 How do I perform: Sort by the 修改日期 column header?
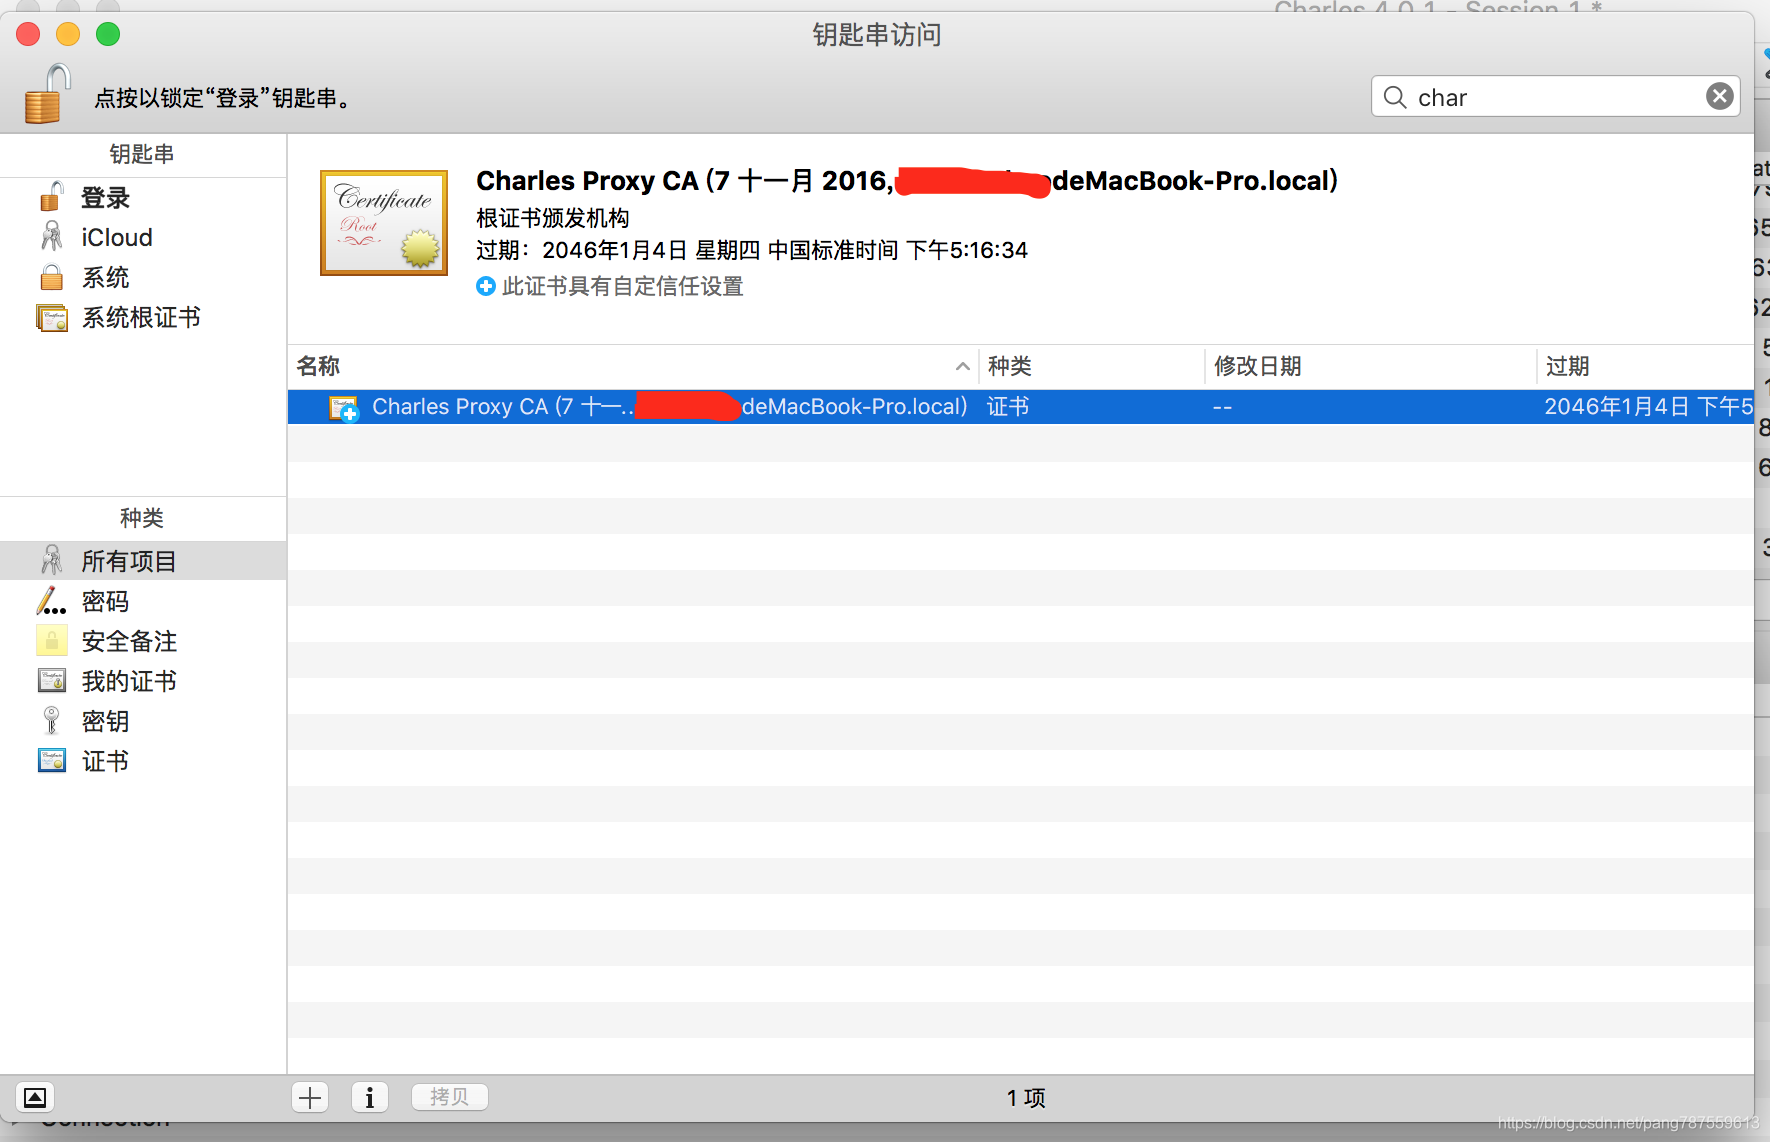tap(1370, 366)
